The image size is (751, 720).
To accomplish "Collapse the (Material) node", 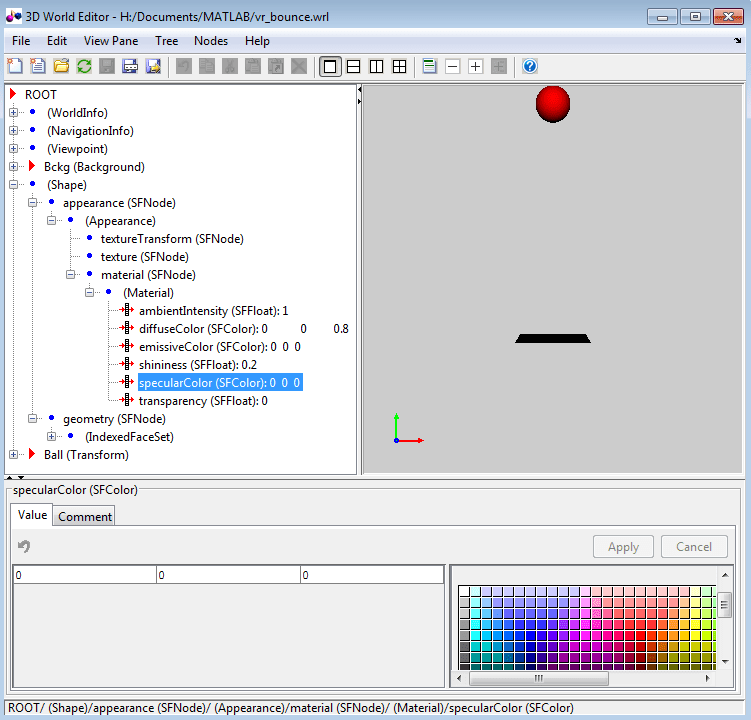I will [x=90, y=292].
